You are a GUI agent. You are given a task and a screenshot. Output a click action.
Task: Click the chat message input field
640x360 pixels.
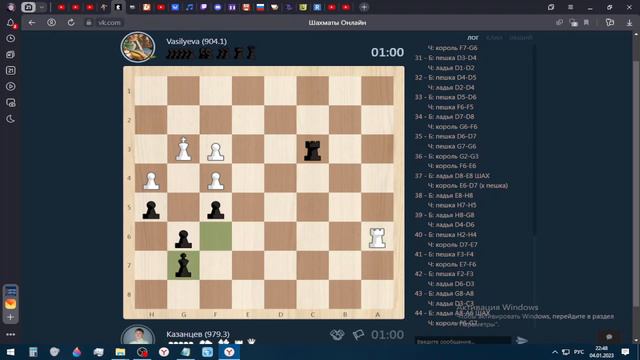(x=463, y=341)
